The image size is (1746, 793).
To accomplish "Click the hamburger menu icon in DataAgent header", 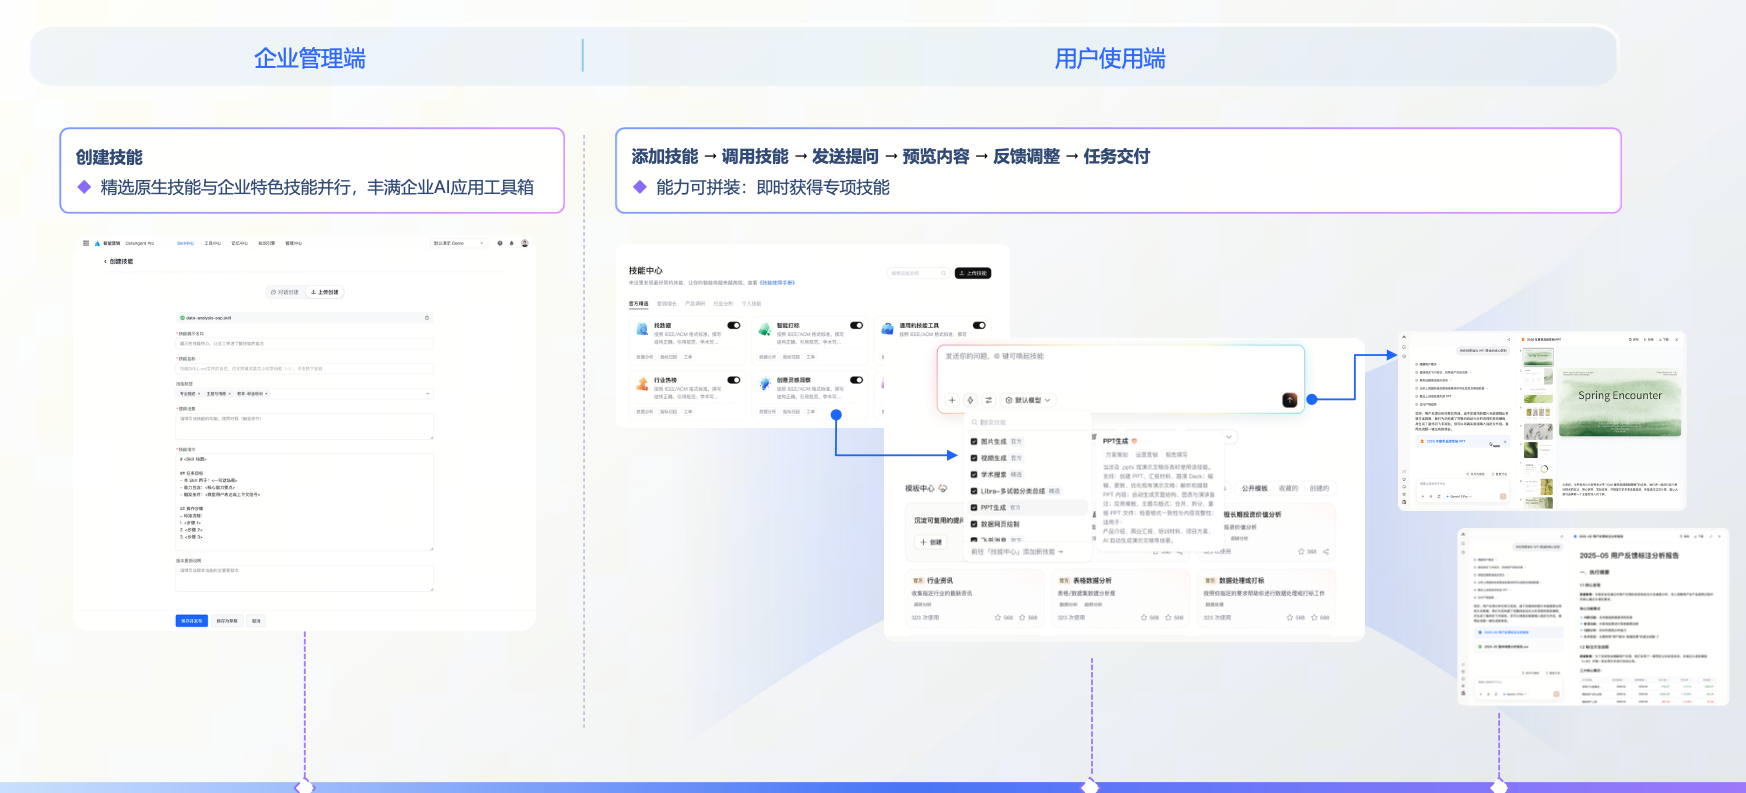I will pyautogui.click(x=86, y=243).
